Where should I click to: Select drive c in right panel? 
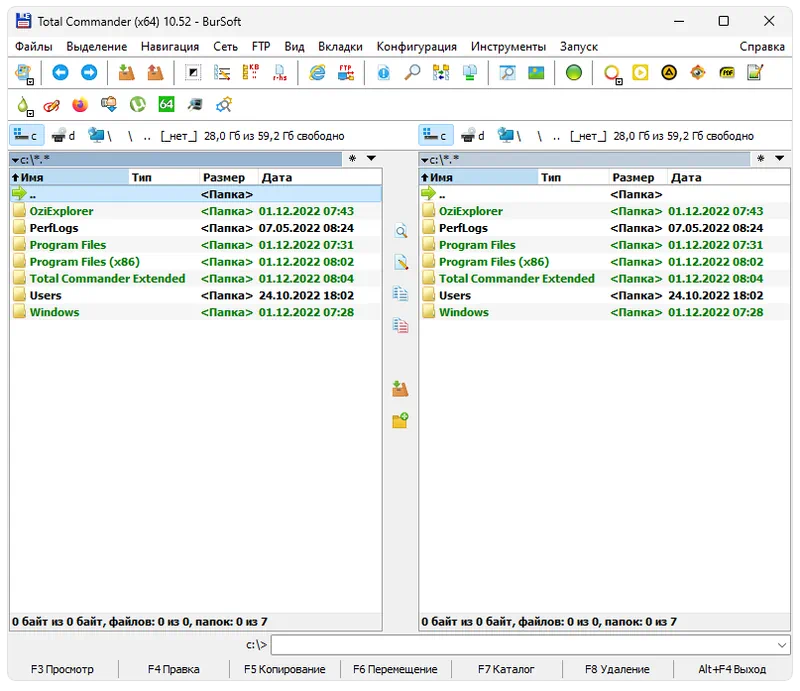(436, 136)
